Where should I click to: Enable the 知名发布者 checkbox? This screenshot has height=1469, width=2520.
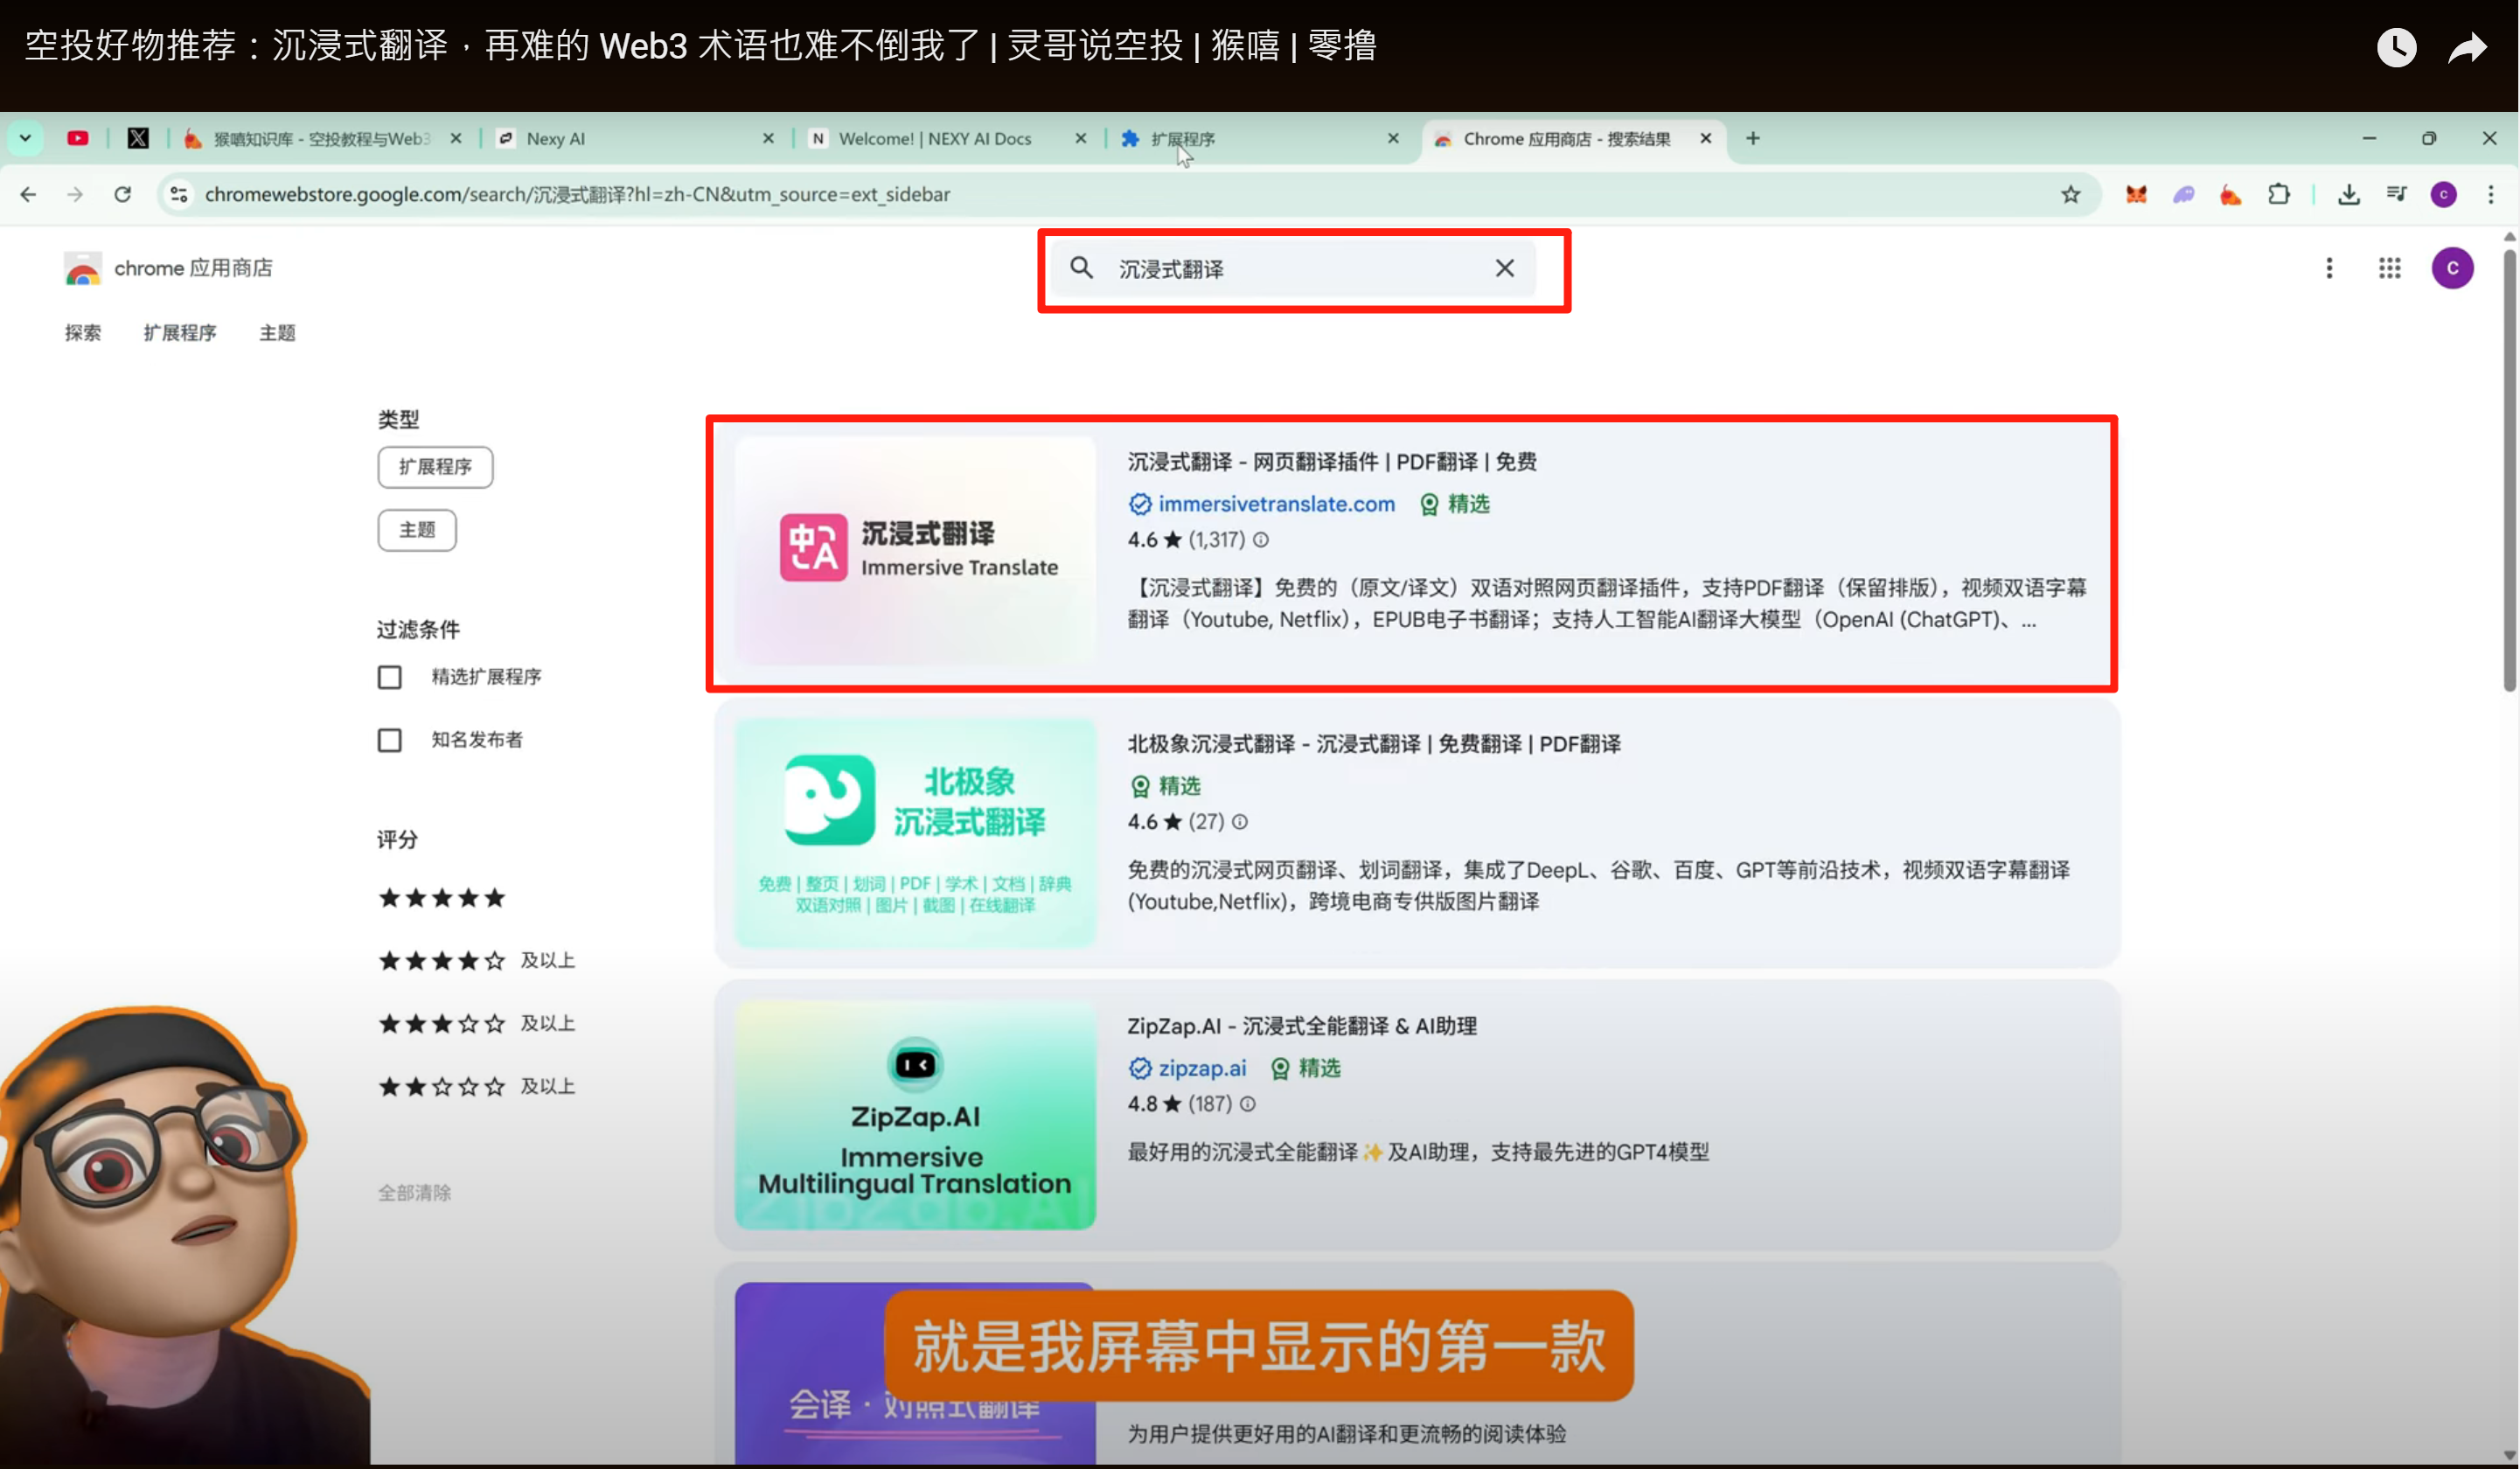coord(389,740)
